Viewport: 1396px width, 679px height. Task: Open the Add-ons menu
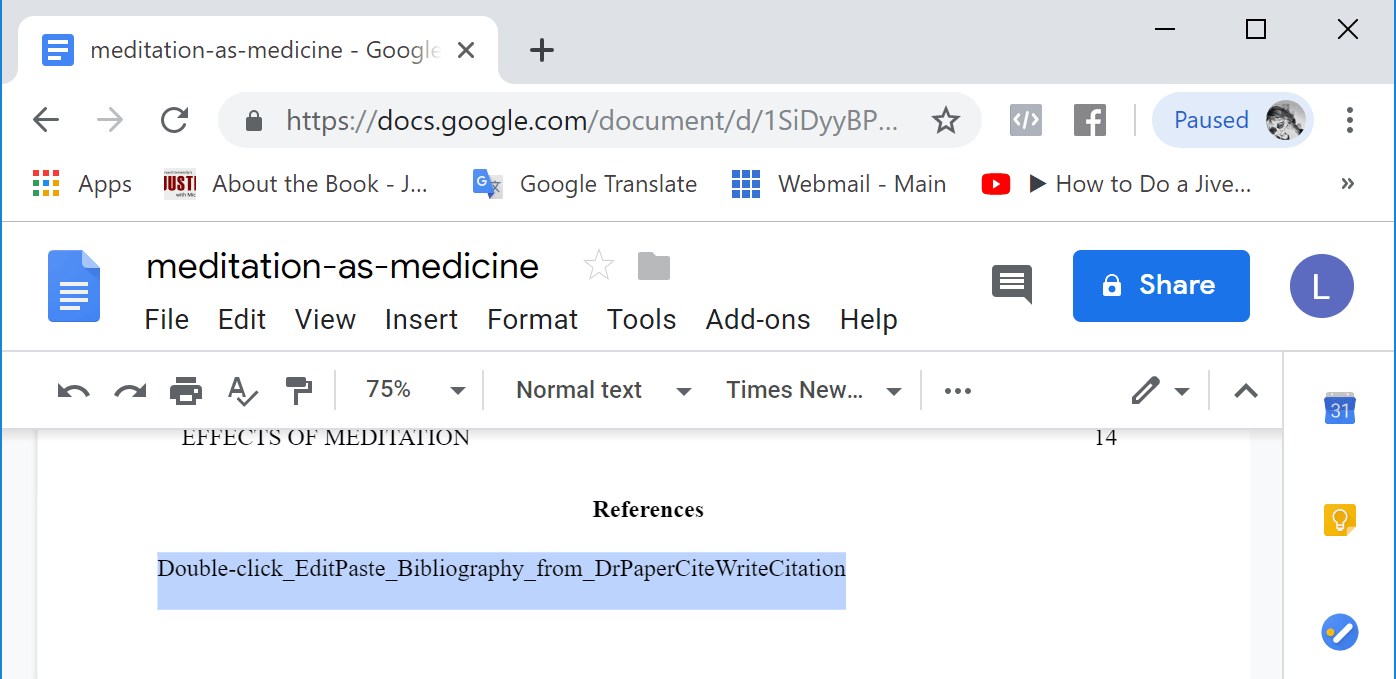pyautogui.click(x=758, y=320)
